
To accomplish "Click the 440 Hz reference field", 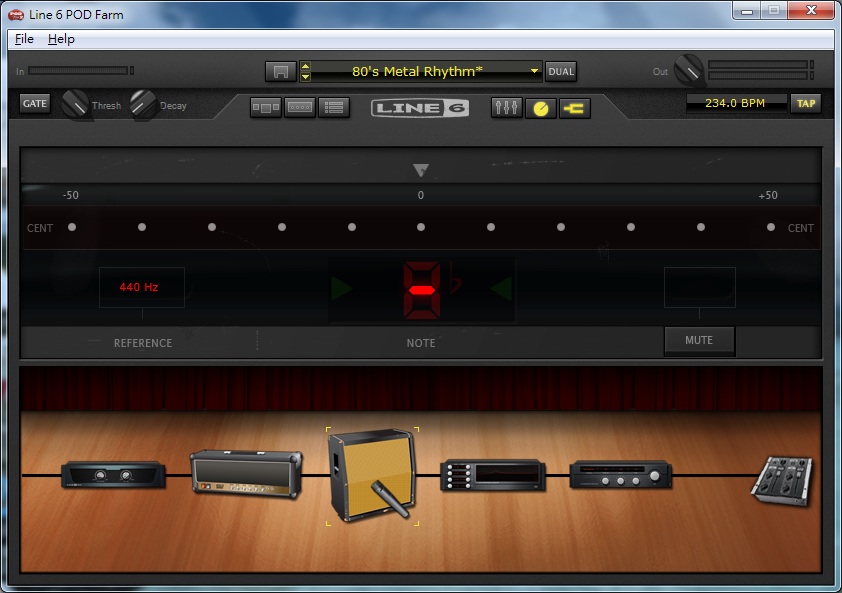I will click(142, 287).
